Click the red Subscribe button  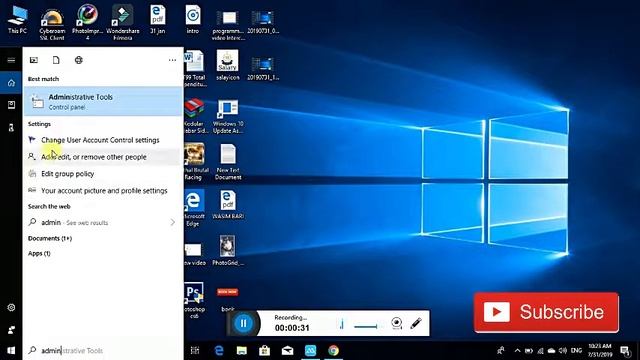[x=546, y=312]
